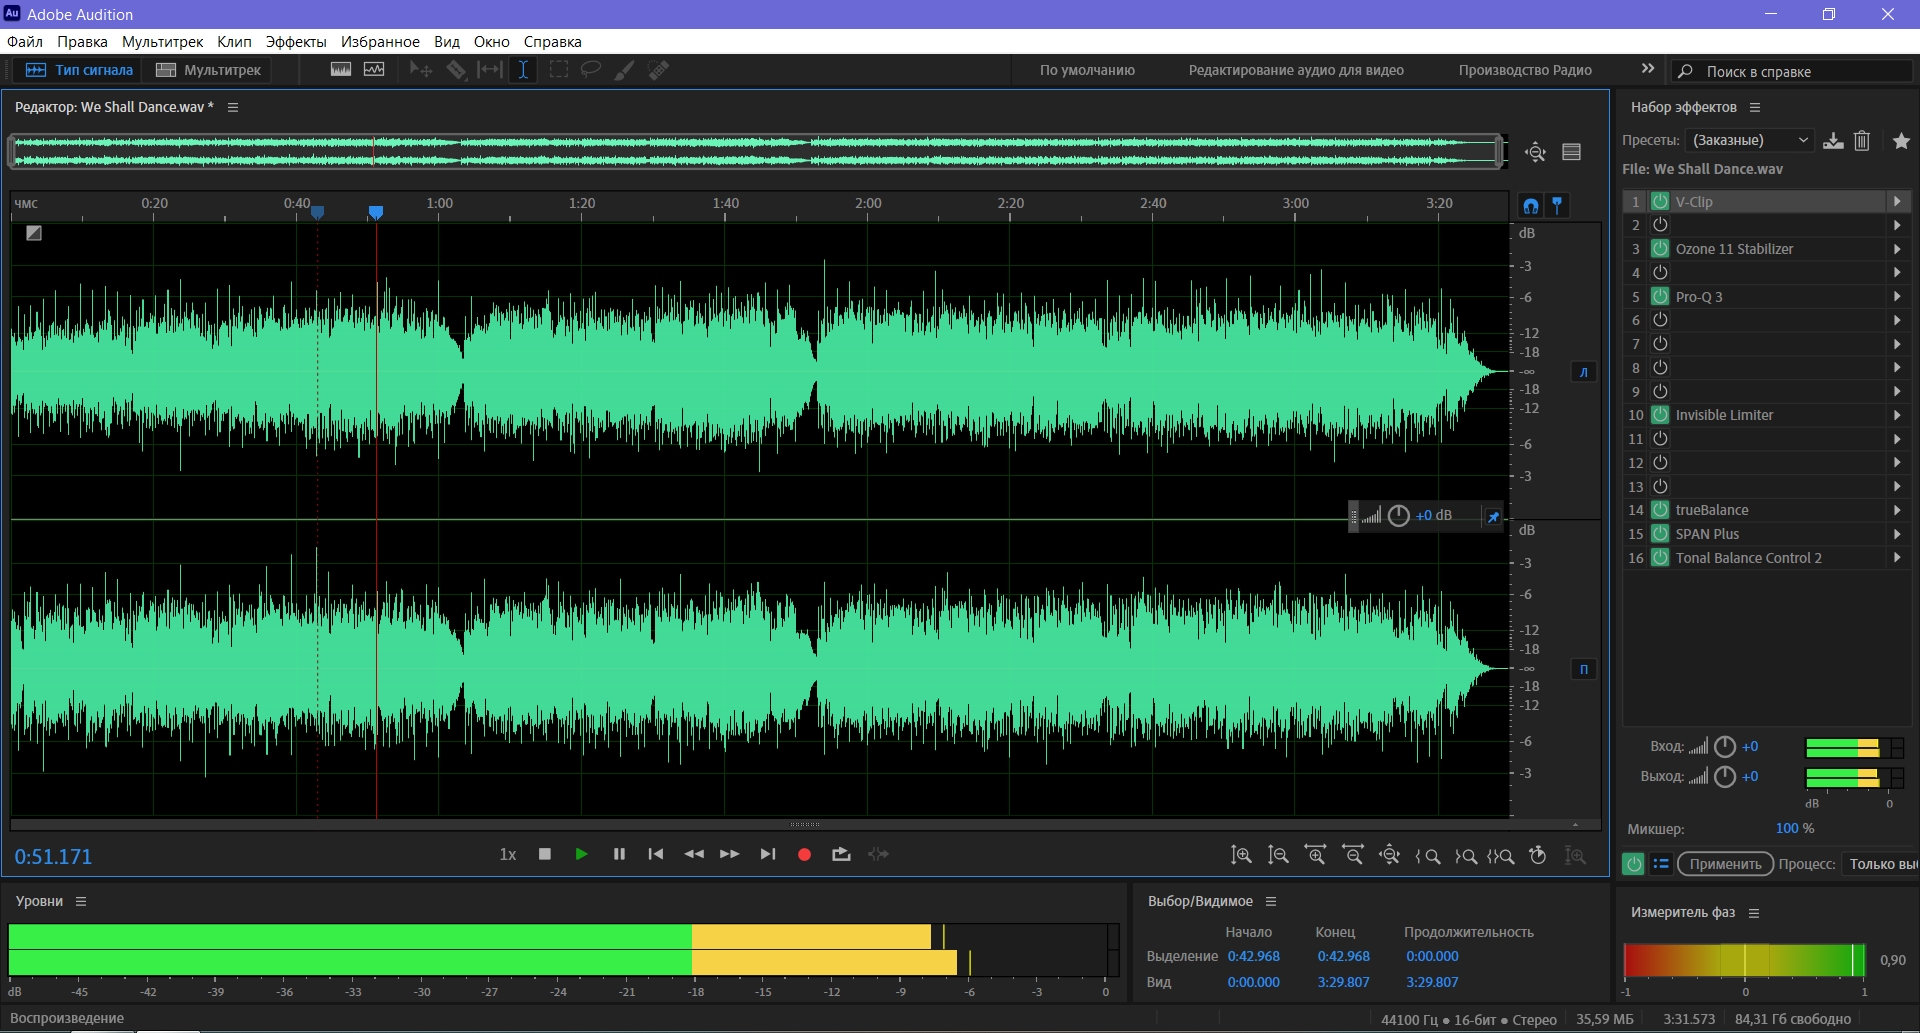Adjust the +0 dB HUD gain knob
The image size is (1920, 1033).
tap(1399, 516)
